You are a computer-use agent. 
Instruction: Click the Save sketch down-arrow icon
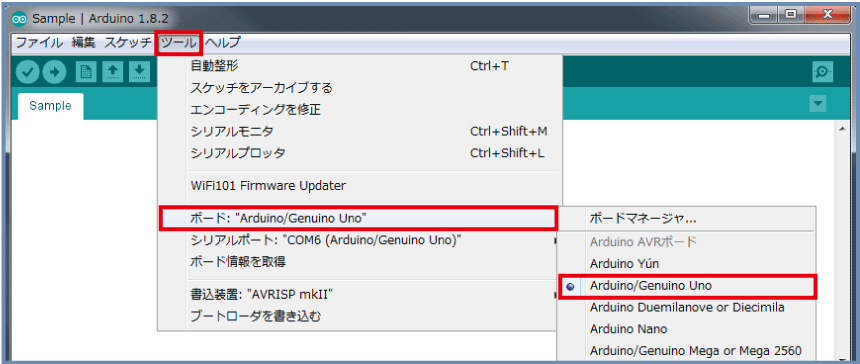[139, 72]
